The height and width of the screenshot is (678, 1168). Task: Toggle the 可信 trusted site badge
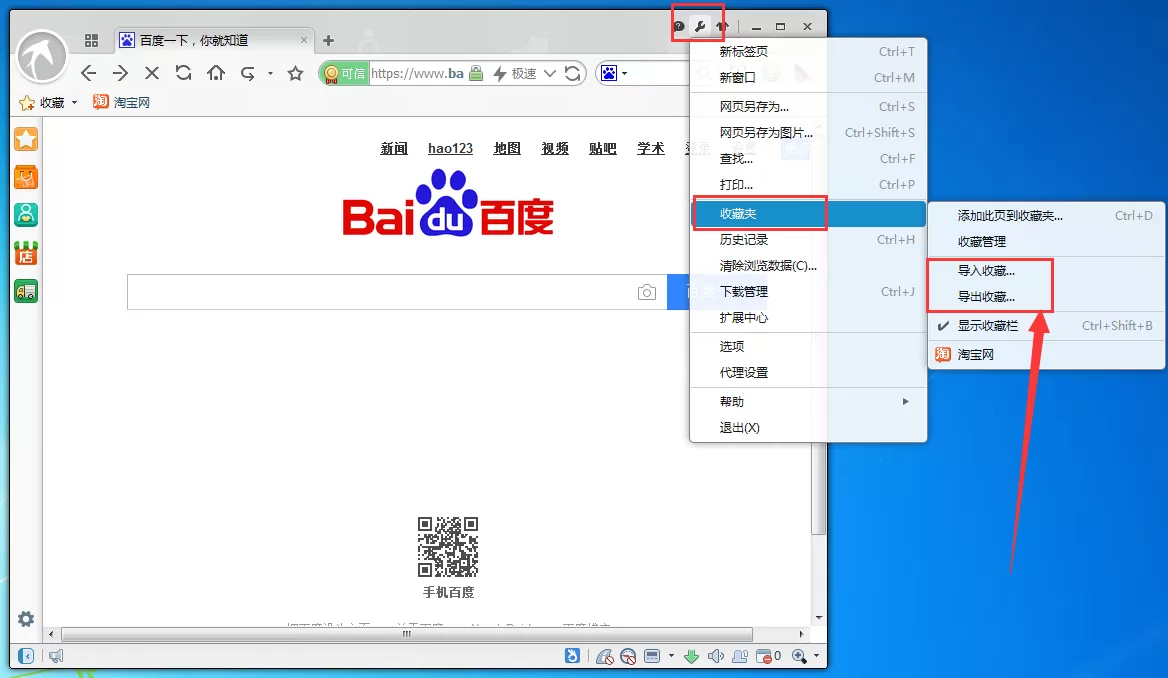pos(345,73)
